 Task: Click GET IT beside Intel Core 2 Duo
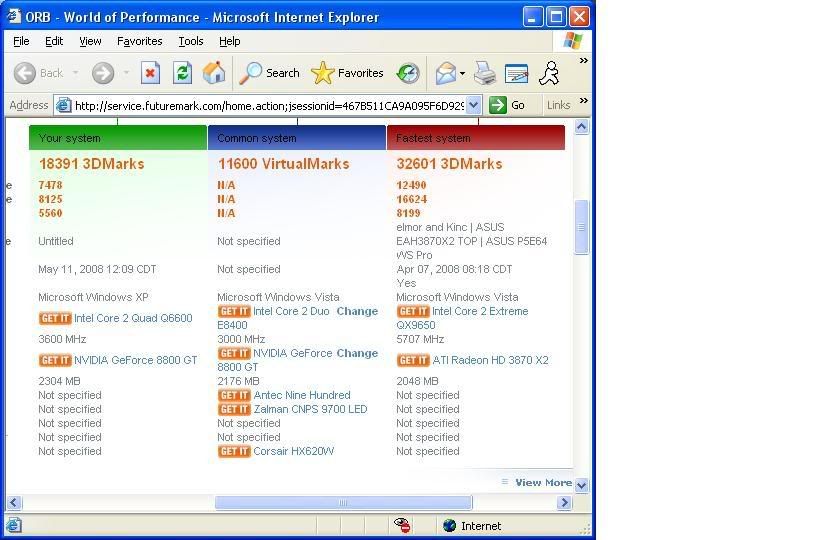pos(234,311)
